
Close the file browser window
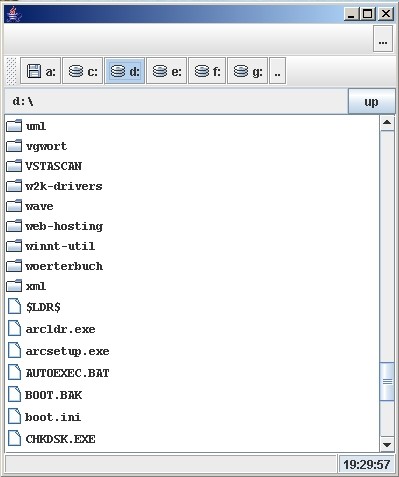coord(386,14)
